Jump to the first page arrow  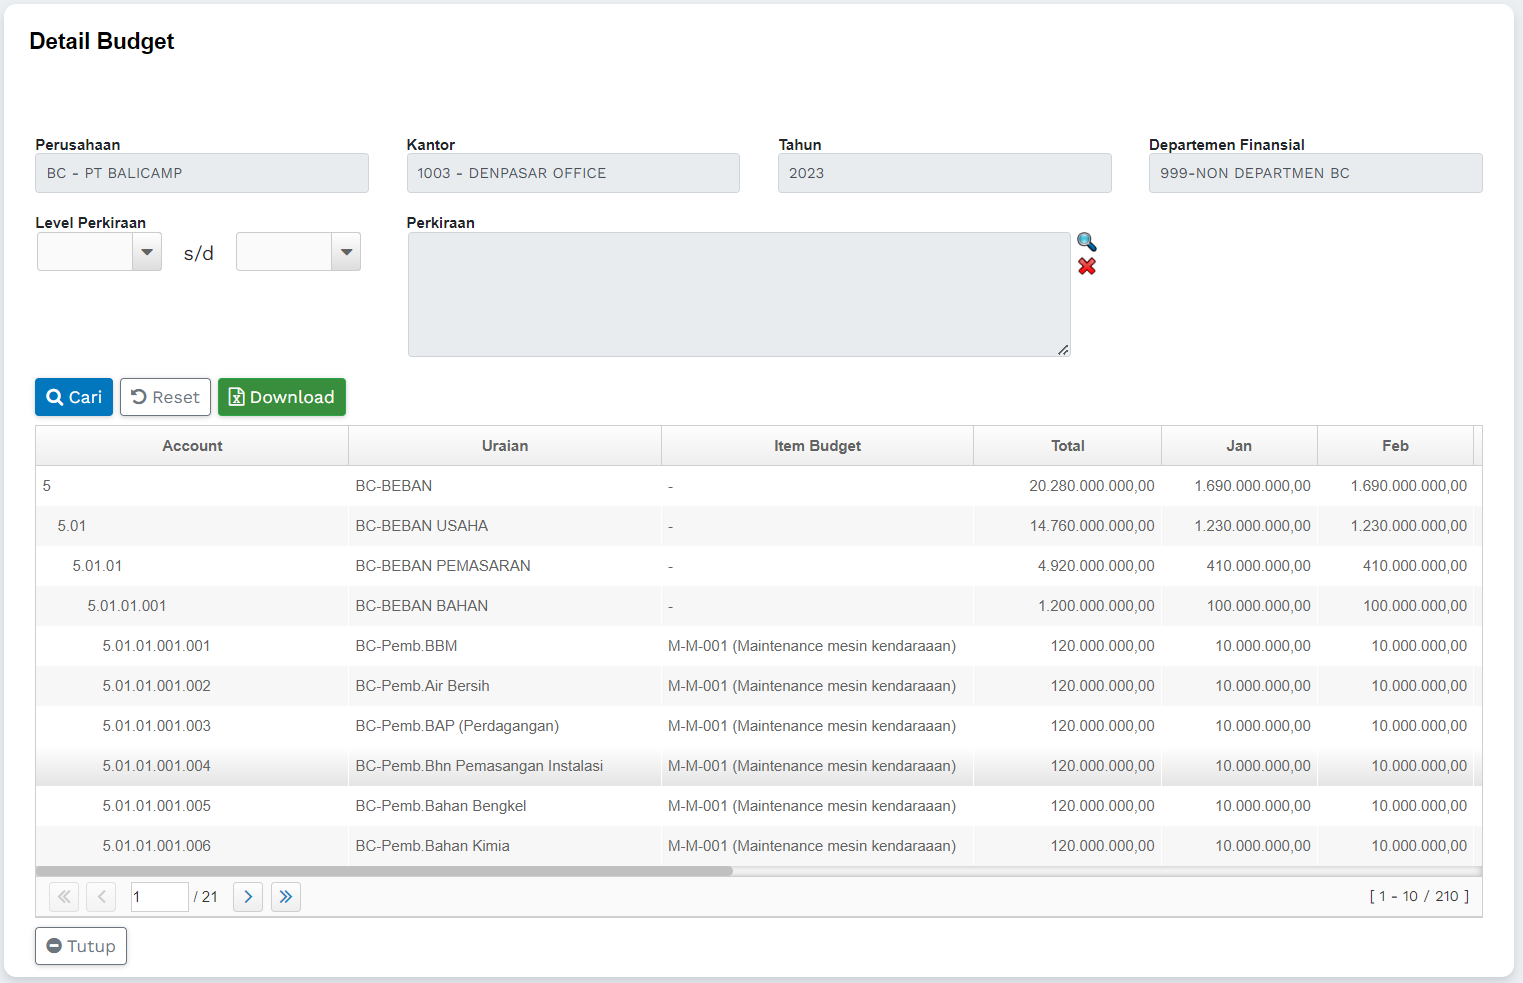[64, 897]
